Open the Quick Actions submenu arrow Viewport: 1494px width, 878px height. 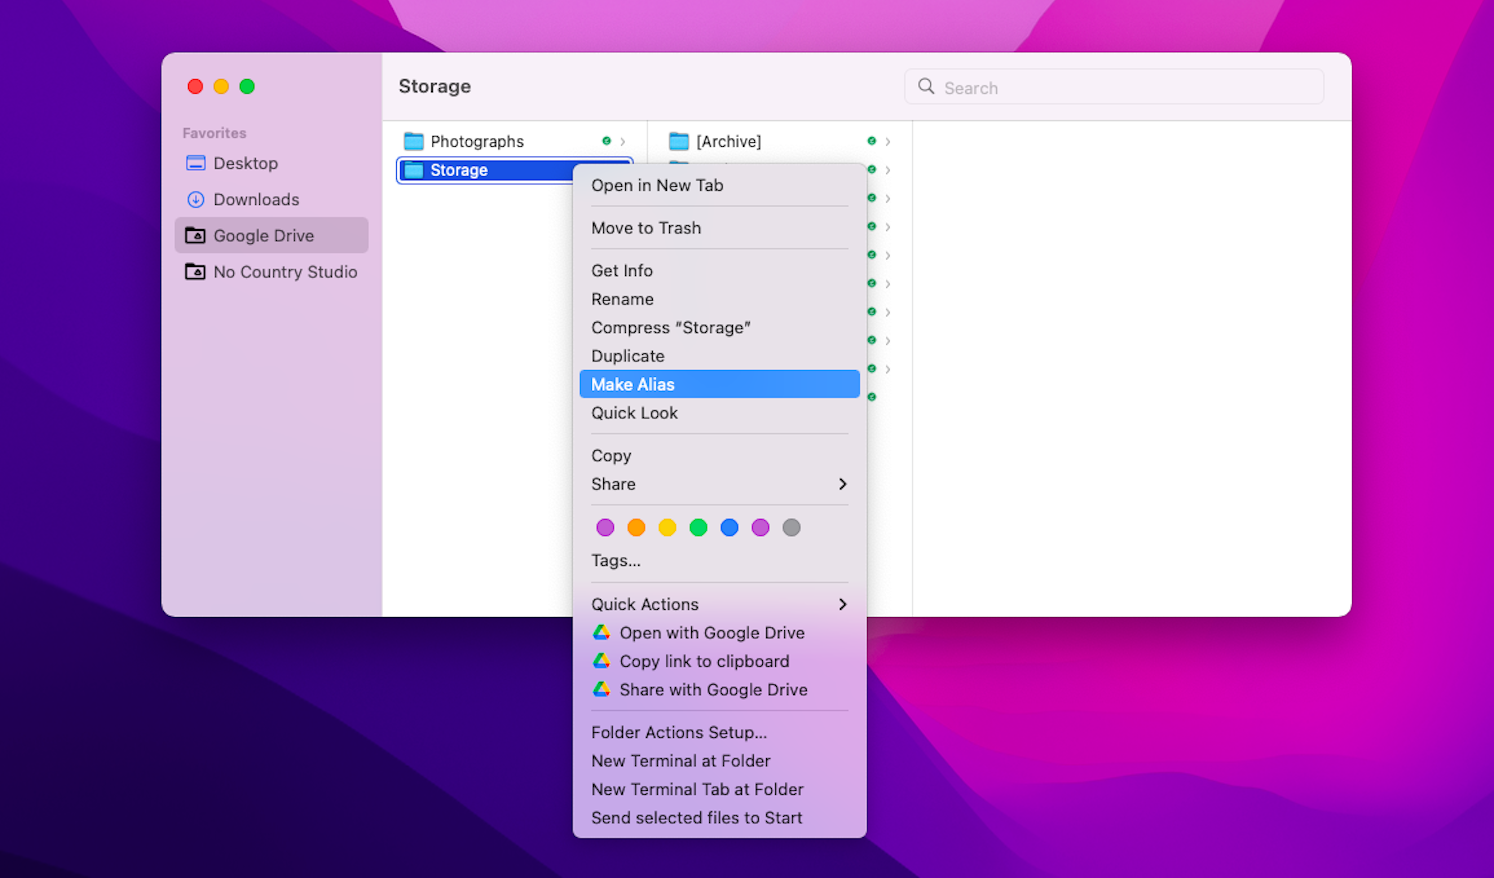click(x=843, y=604)
